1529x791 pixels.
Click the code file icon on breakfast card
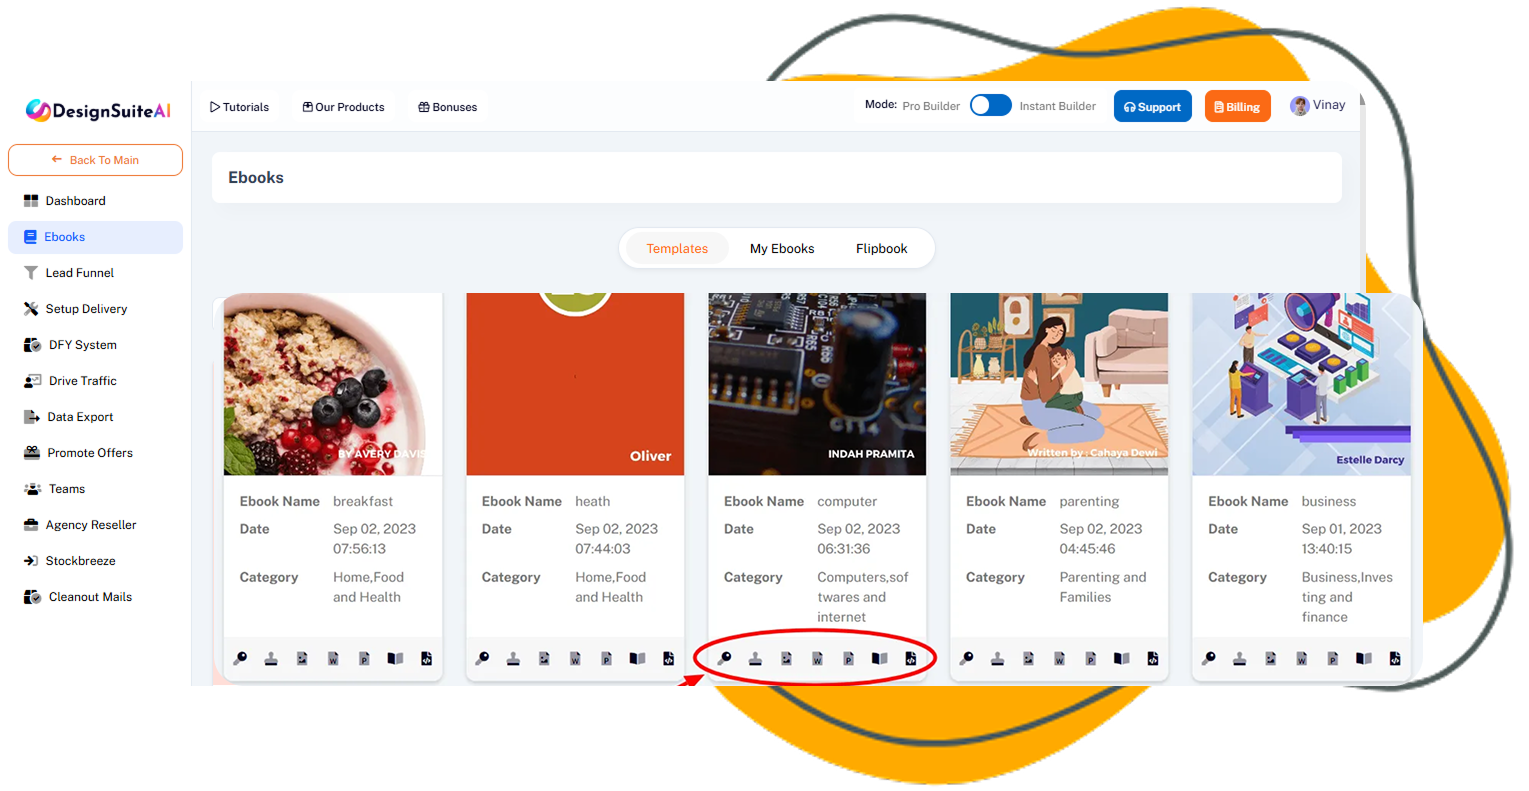426,658
